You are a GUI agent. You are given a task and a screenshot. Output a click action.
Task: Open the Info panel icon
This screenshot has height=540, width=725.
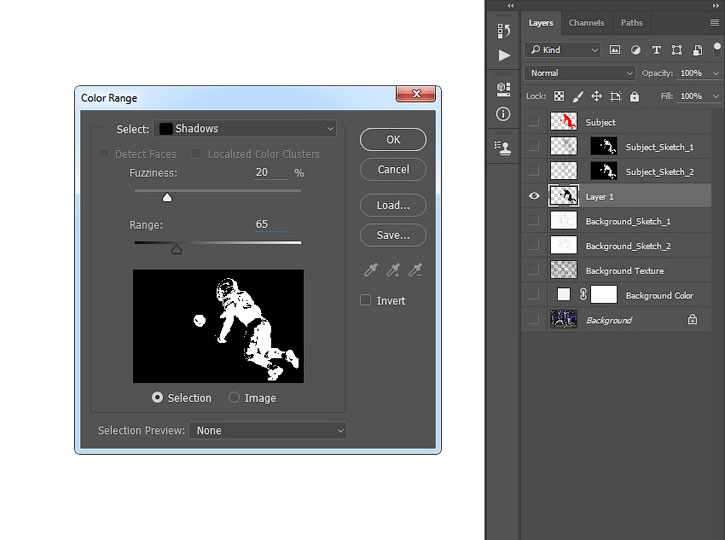503,114
